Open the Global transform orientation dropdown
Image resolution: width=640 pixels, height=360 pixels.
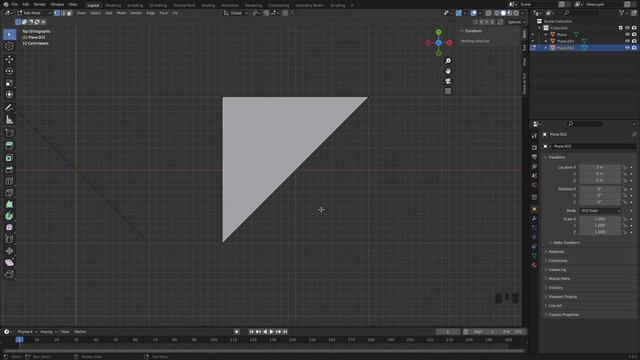point(236,13)
